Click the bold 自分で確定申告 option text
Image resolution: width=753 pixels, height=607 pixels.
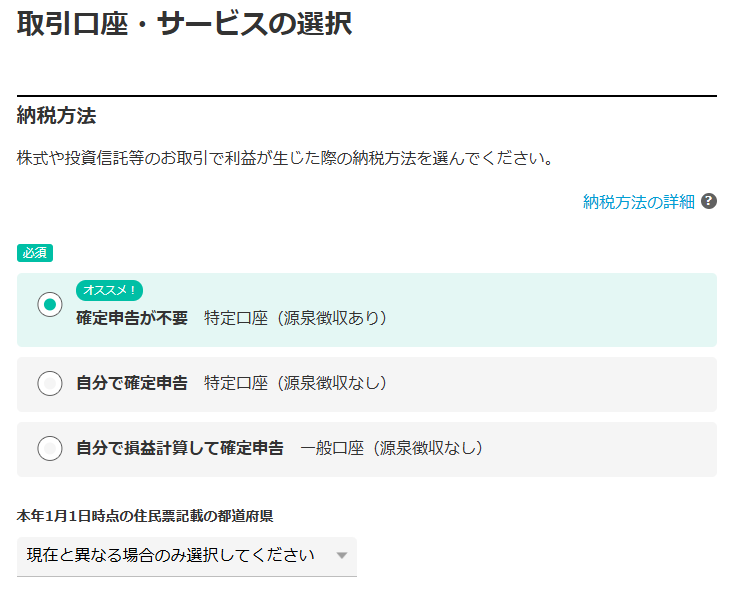tap(132, 383)
